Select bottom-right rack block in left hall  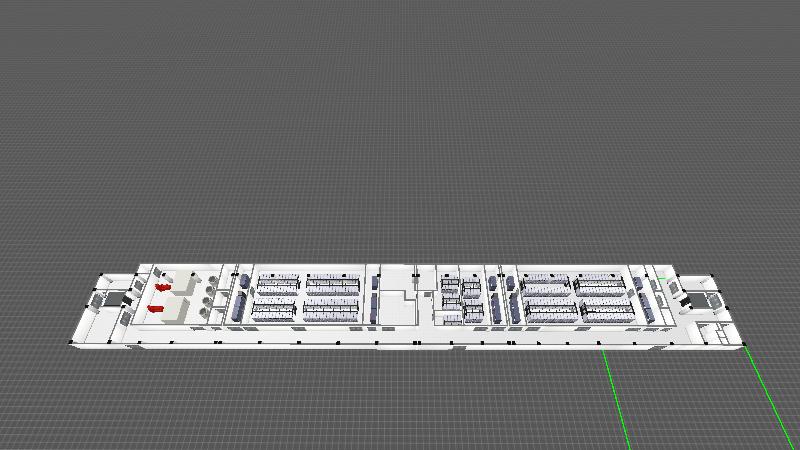pos(332,312)
